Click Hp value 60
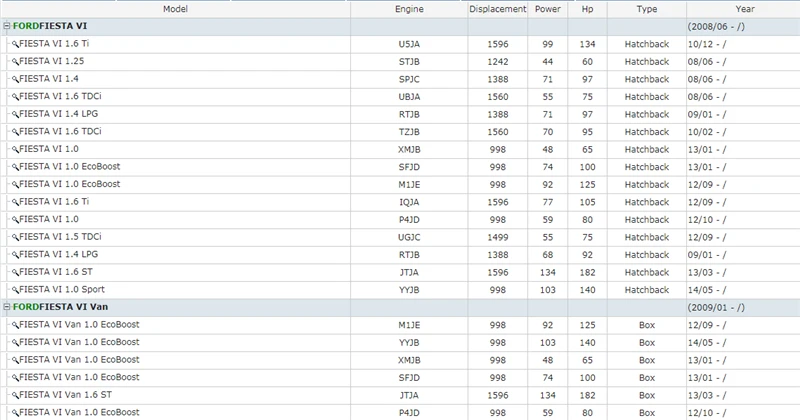This screenshot has height=420, width=800. point(587,62)
